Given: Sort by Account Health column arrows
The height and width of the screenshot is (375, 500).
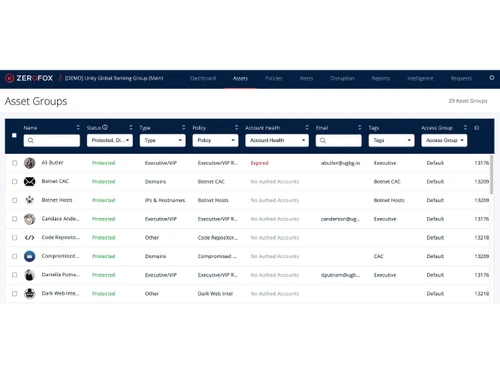Looking at the screenshot, I should (x=307, y=127).
